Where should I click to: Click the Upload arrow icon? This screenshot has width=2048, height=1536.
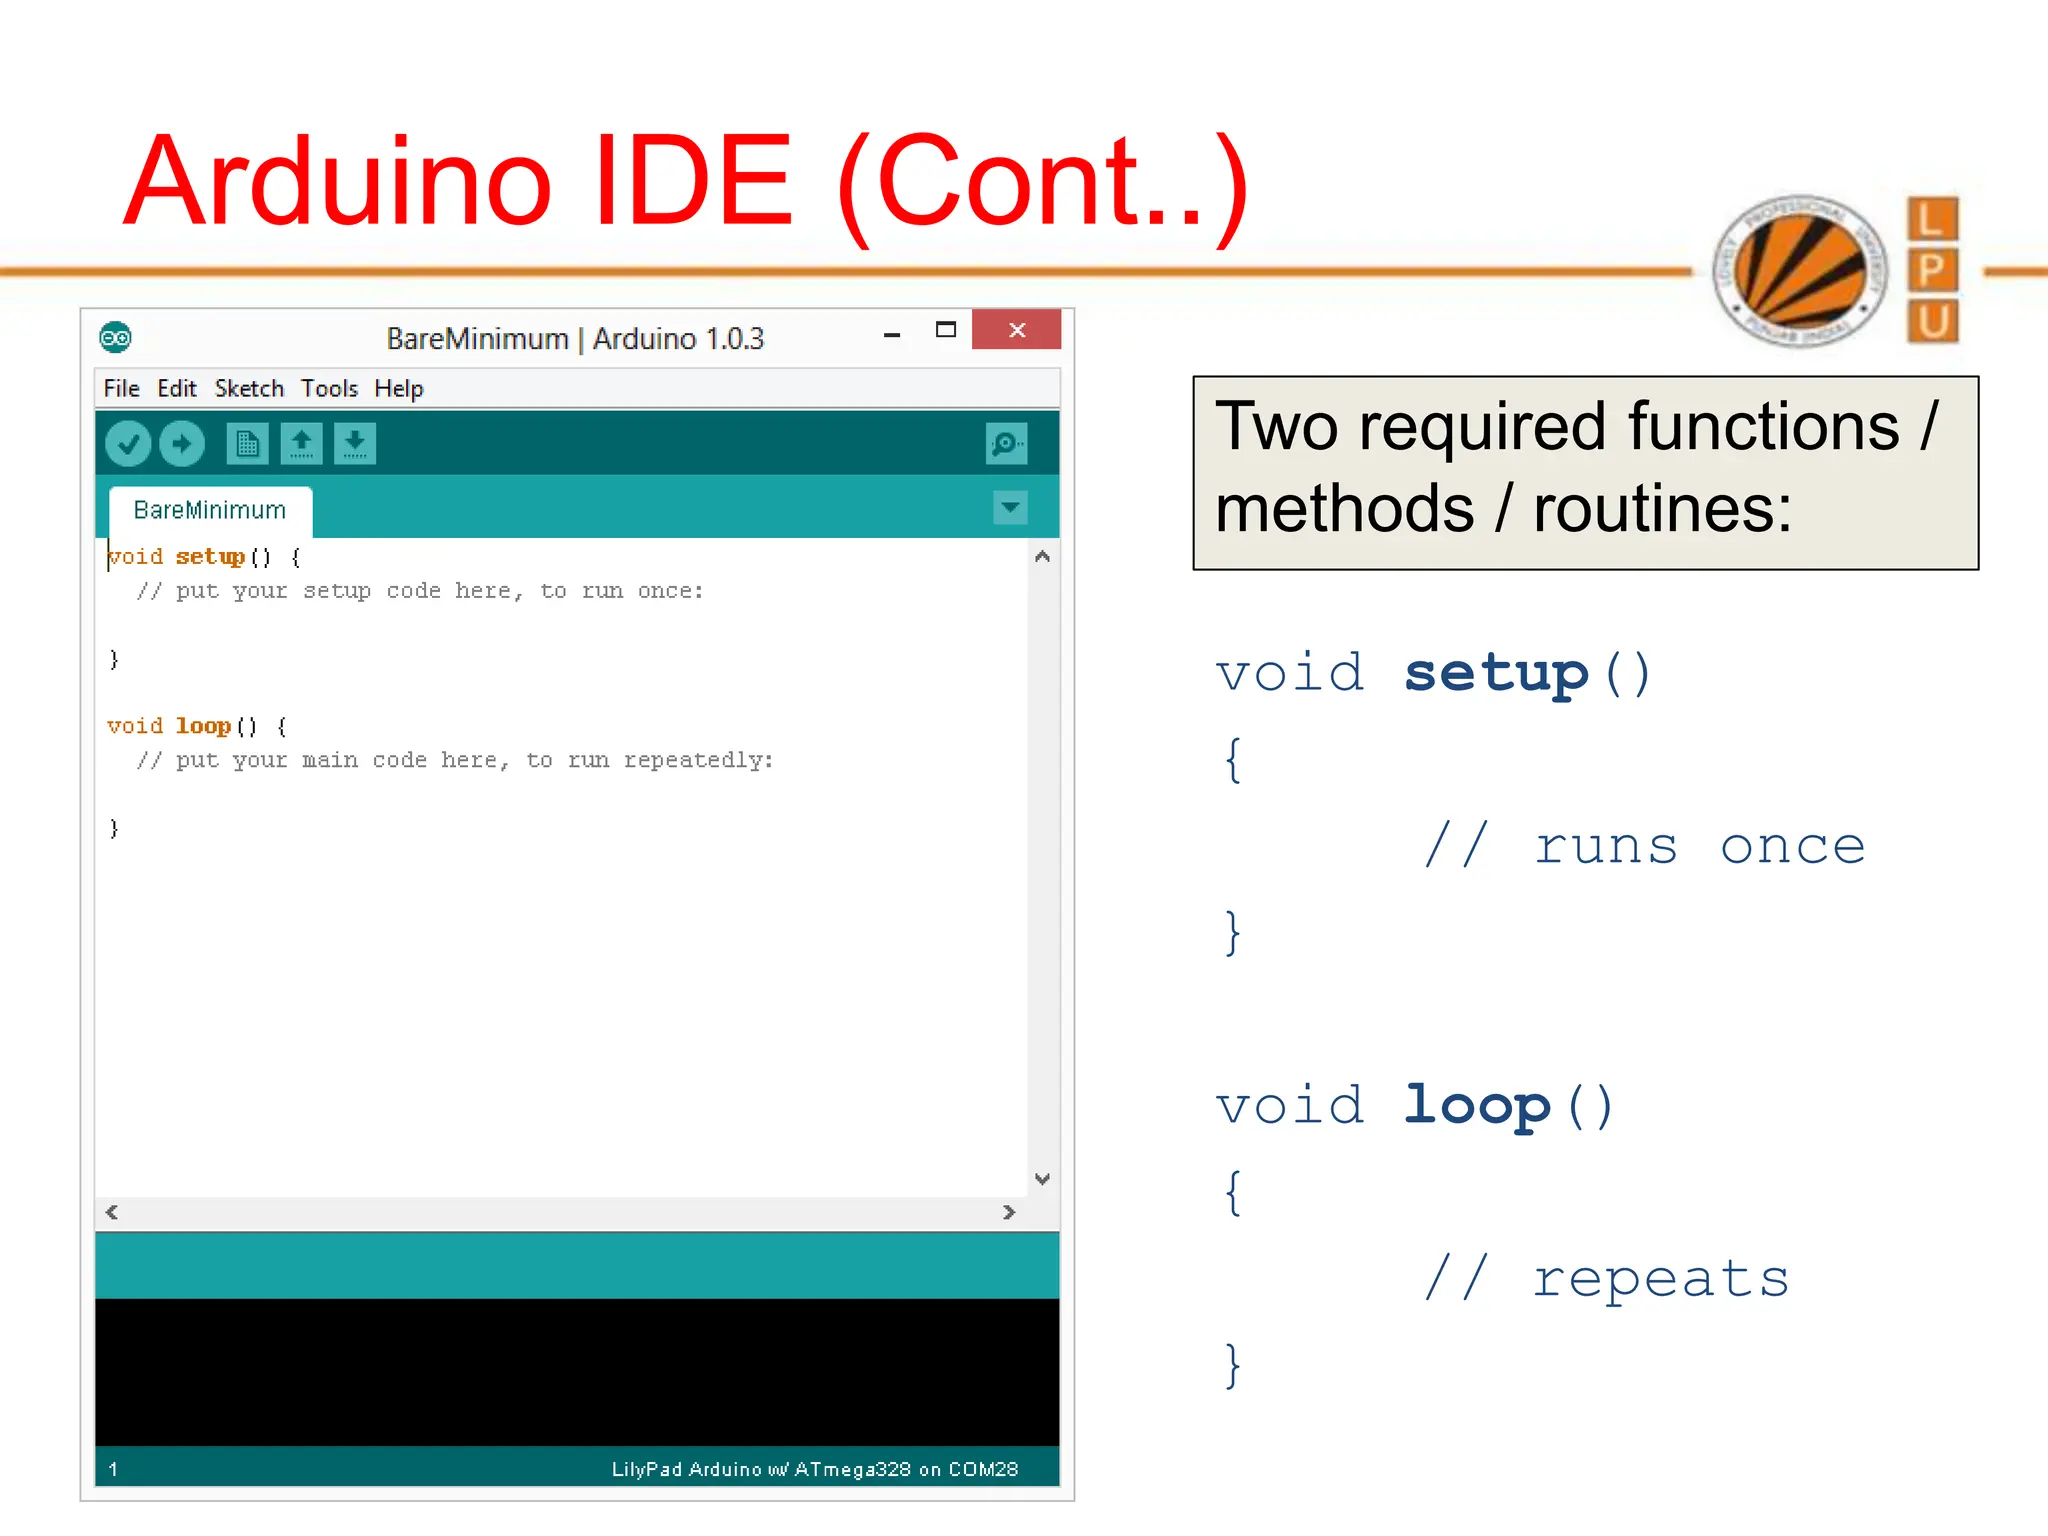click(182, 444)
